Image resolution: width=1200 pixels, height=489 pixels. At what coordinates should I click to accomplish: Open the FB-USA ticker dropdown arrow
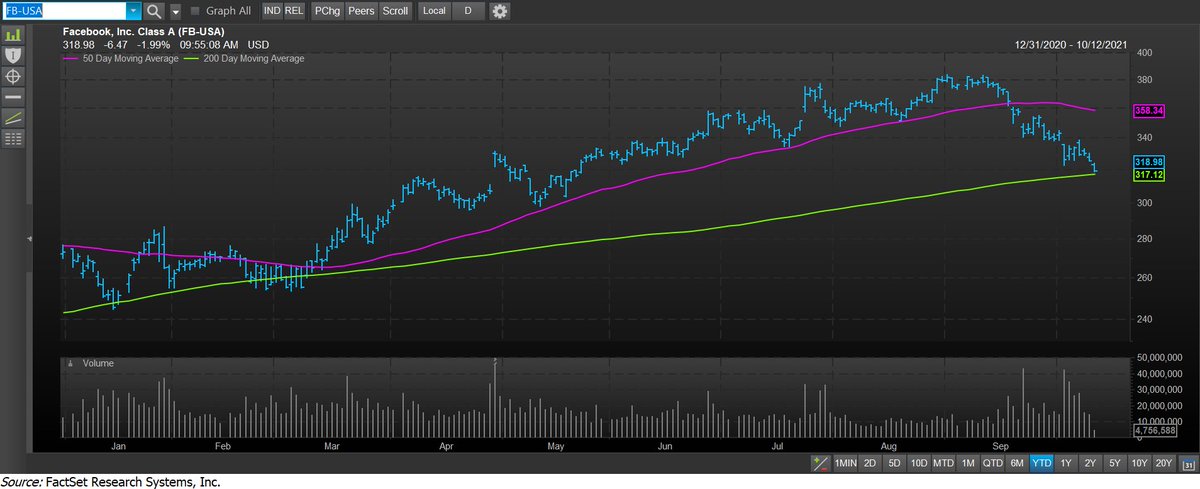(x=134, y=11)
